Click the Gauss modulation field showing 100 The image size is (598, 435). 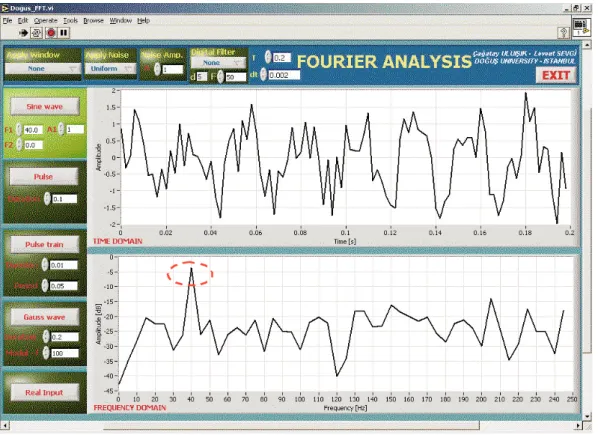[x=65, y=353]
